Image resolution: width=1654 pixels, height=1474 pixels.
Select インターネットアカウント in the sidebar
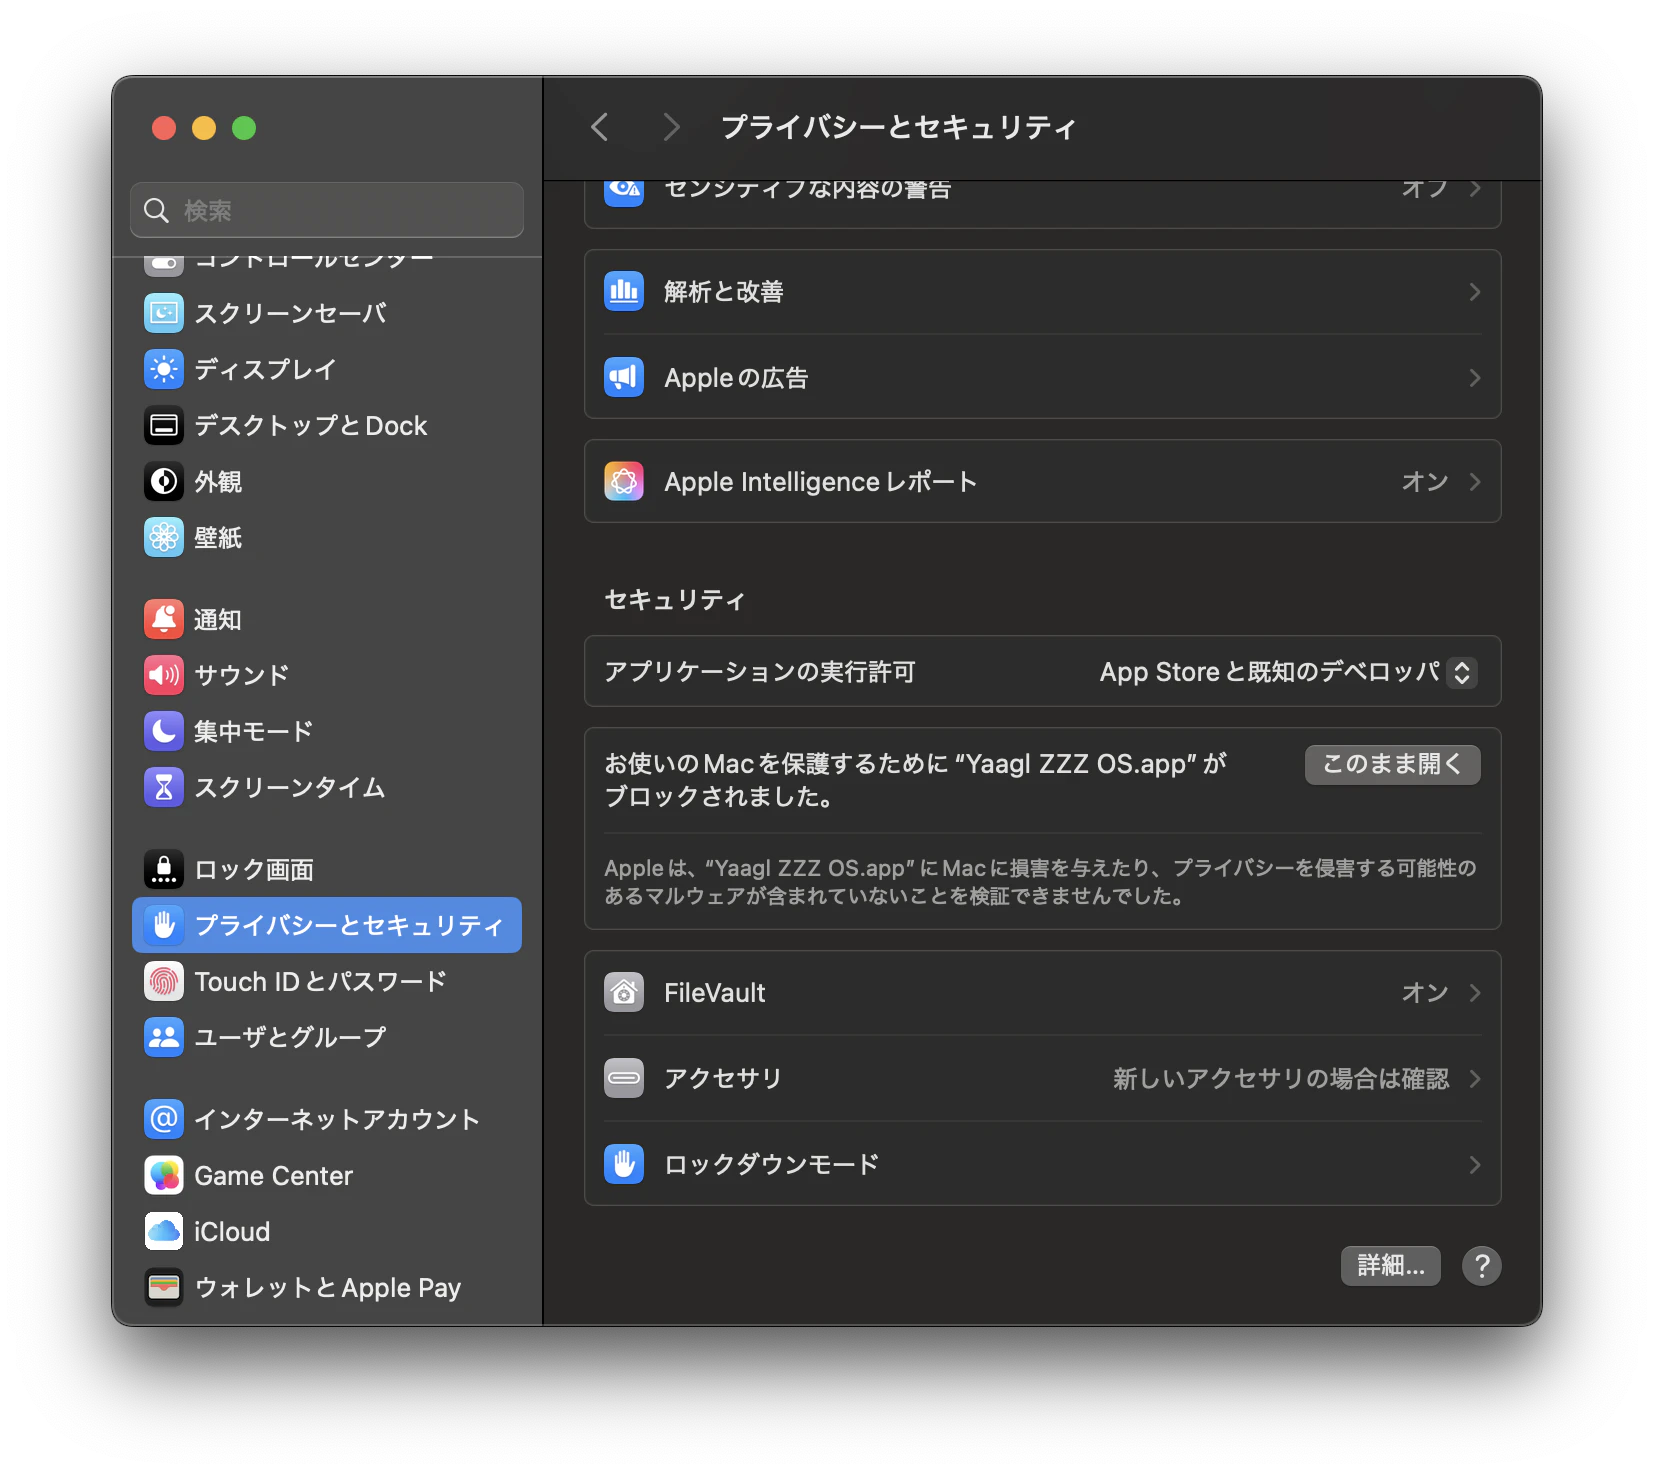327,1119
